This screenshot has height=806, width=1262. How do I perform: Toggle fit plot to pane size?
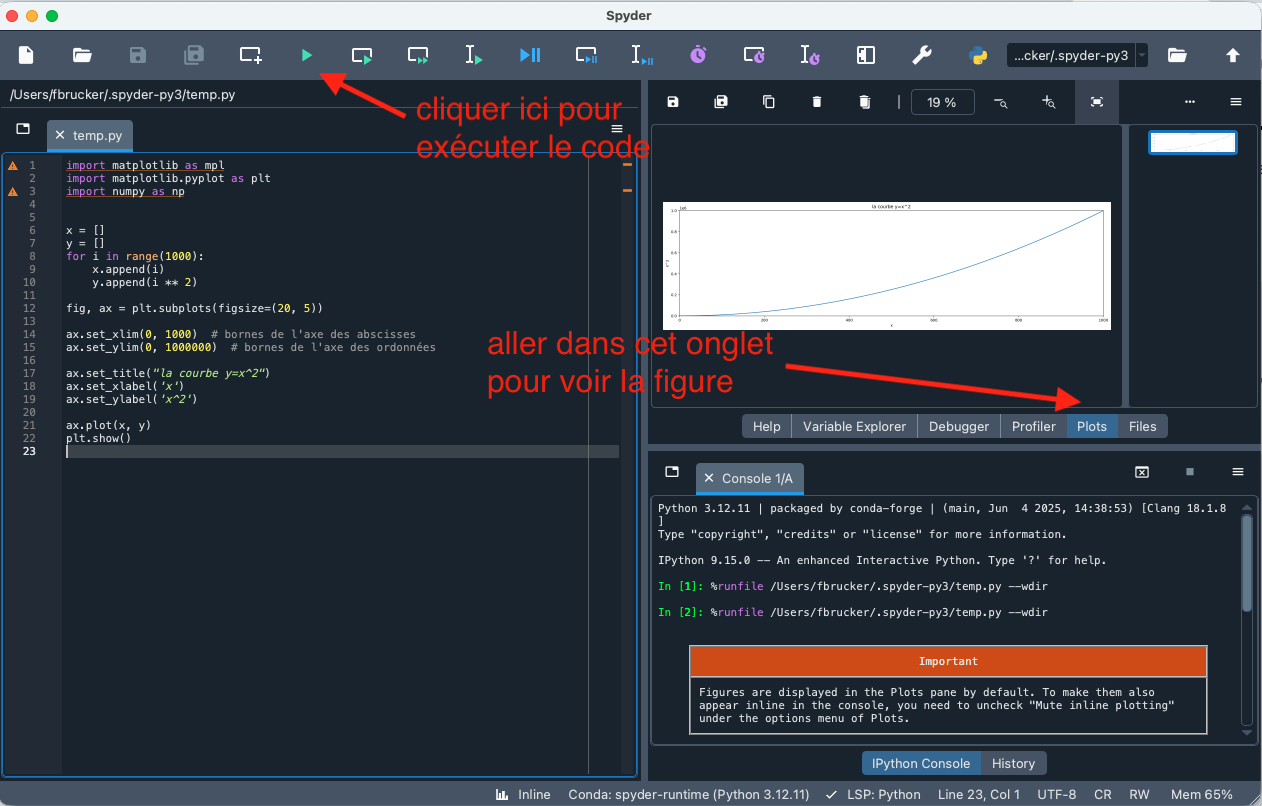pyautogui.click(x=1097, y=102)
